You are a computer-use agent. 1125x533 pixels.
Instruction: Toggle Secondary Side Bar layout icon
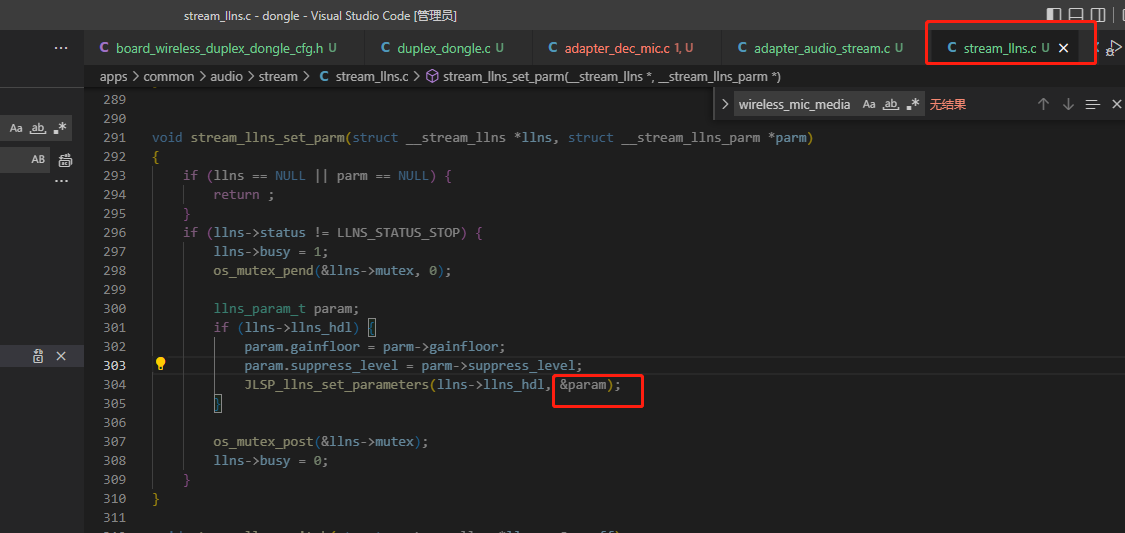point(1097,14)
